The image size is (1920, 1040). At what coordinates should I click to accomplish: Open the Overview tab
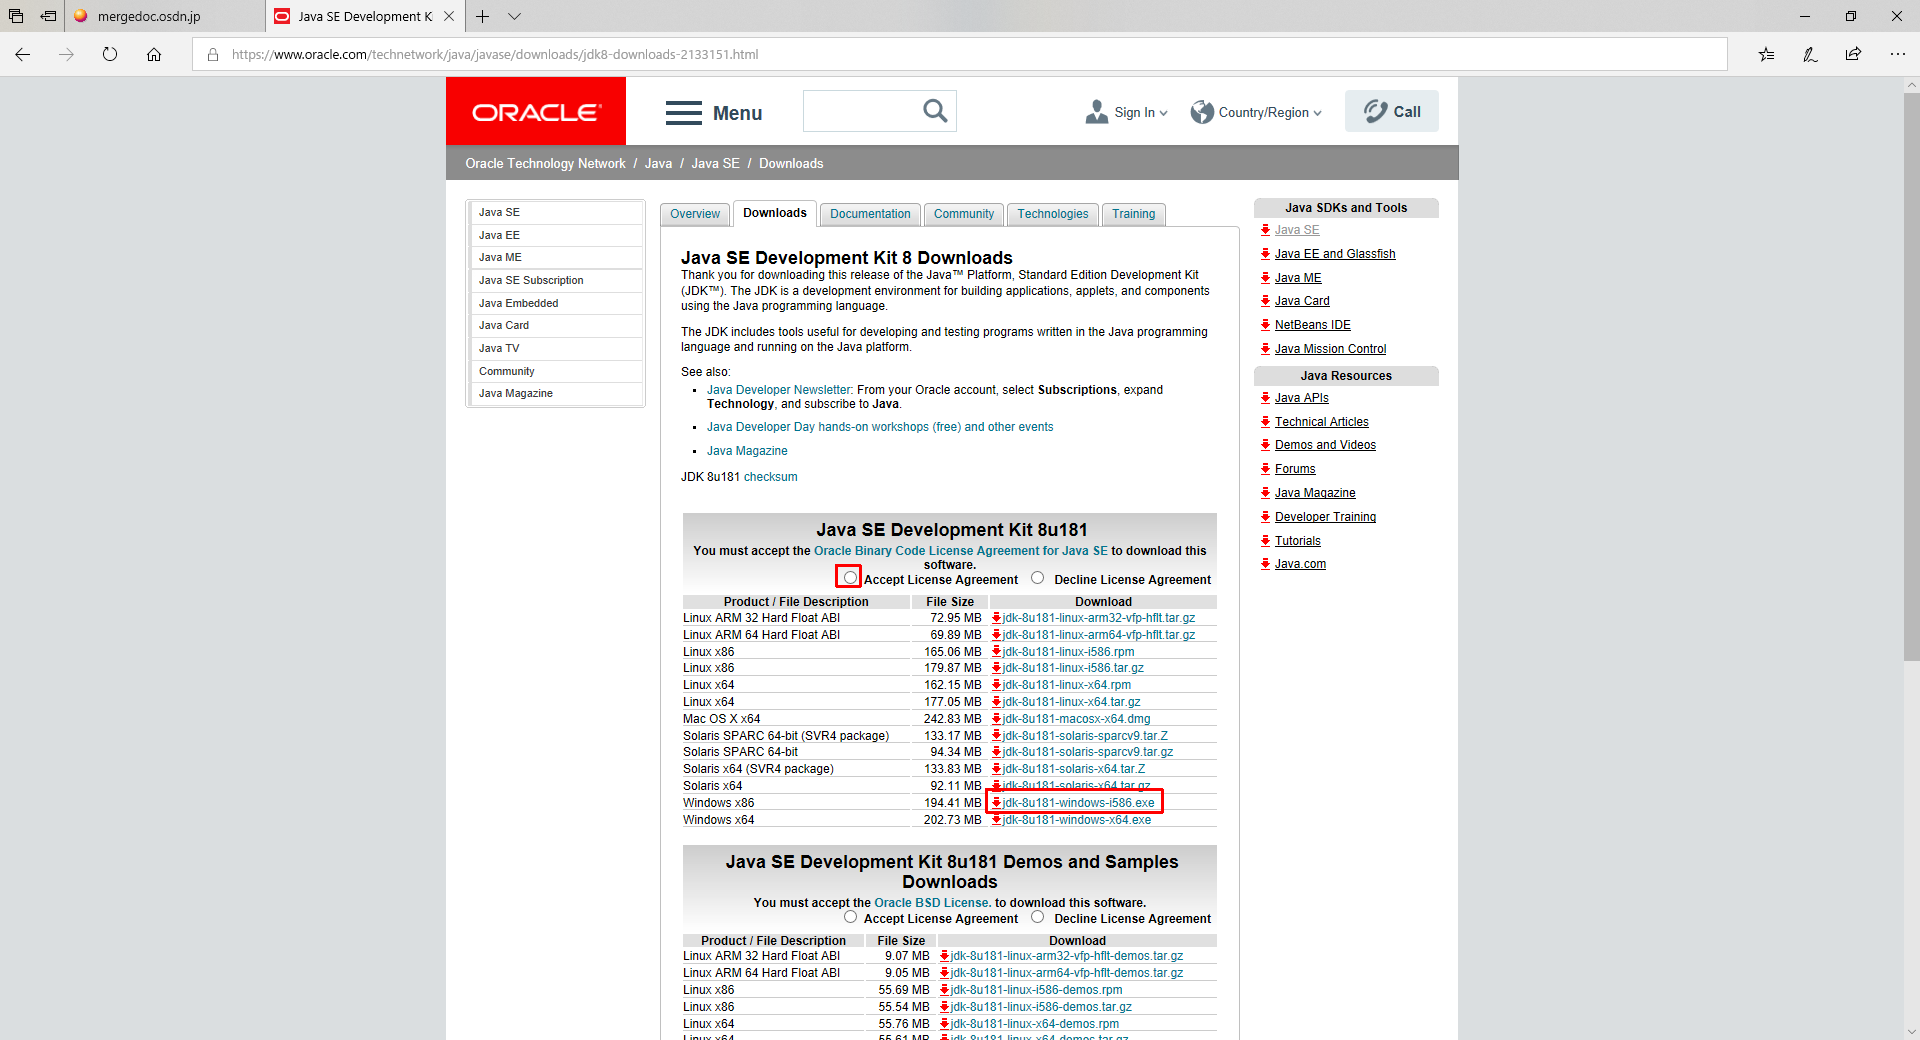[695, 214]
